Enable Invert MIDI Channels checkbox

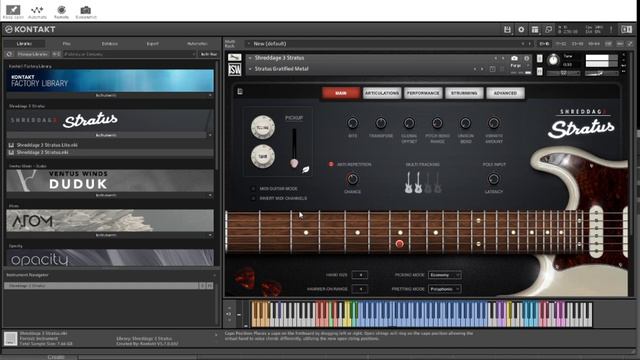(x=253, y=198)
